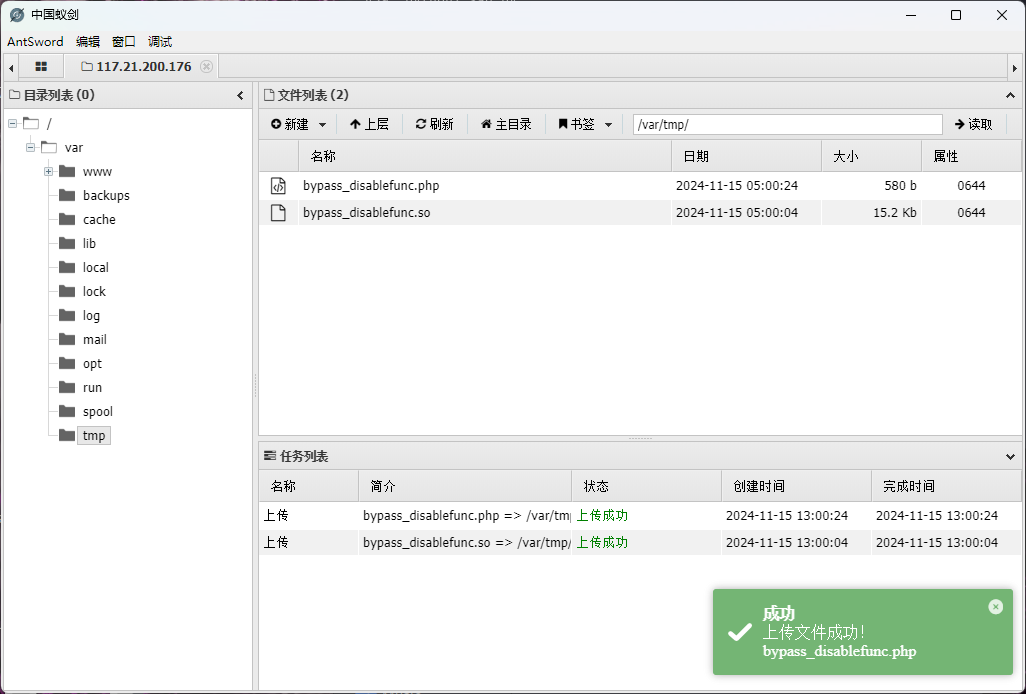Open the AntSword menu
This screenshot has height=694, width=1026.
35,42
